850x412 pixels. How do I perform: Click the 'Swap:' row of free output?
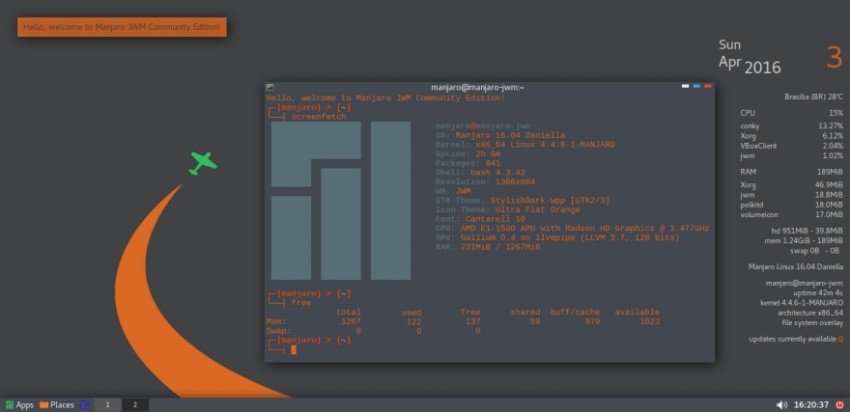click(x=374, y=331)
